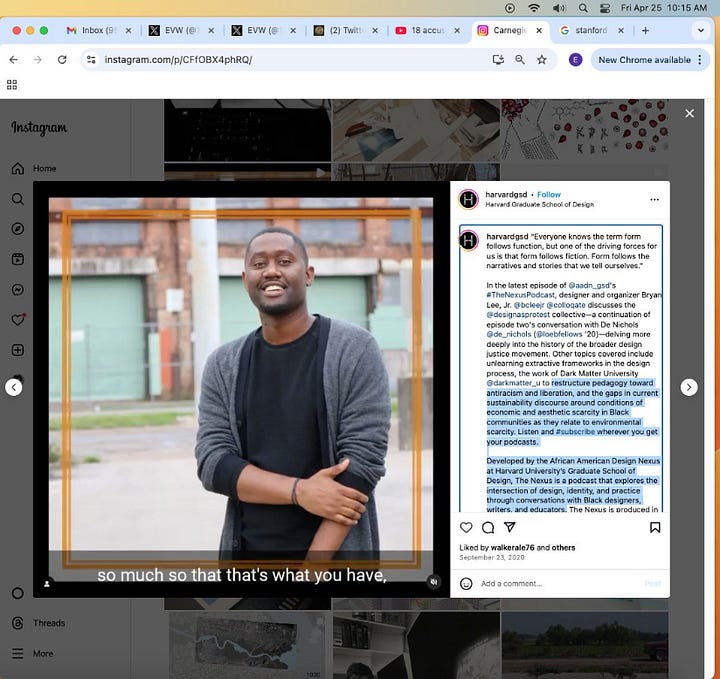The width and height of the screenshot is (720, 679).
Task: Go to previous post with left arrow
Action: 14,387
